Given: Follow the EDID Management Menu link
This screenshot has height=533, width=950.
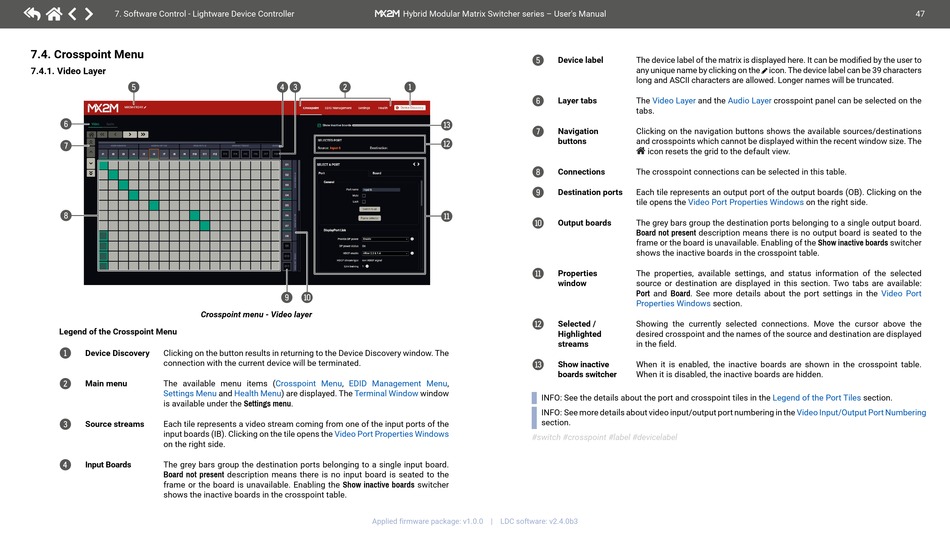Looking at the screenshot, I should 398,383.
